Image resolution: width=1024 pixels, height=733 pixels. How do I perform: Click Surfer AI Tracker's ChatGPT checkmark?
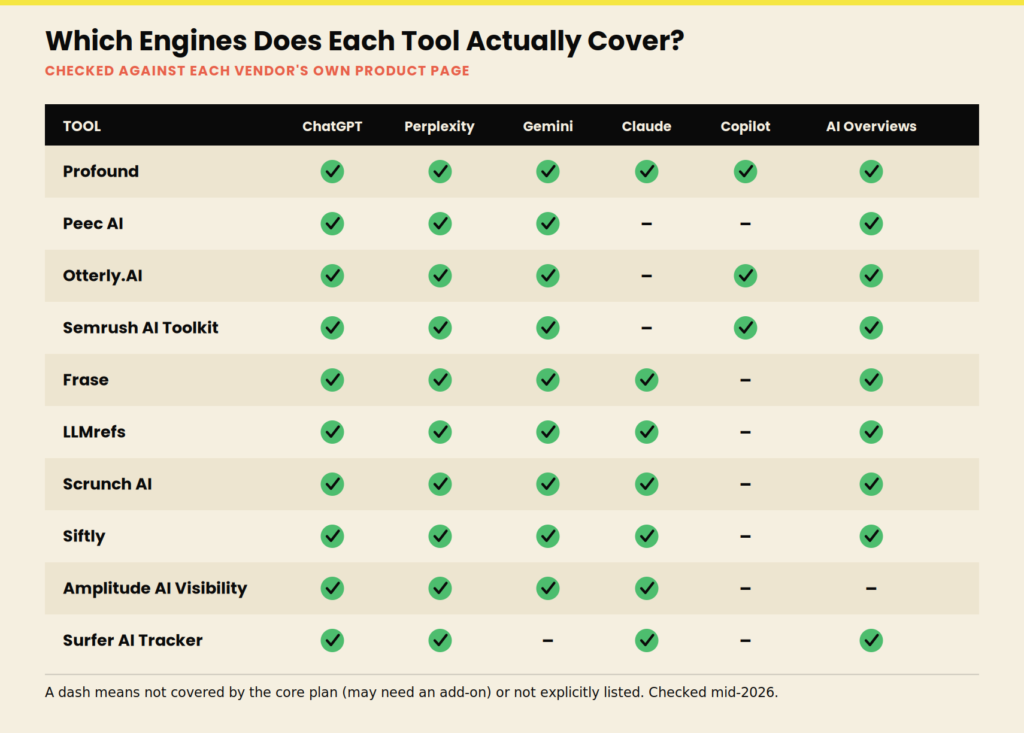tap(332, 640)
